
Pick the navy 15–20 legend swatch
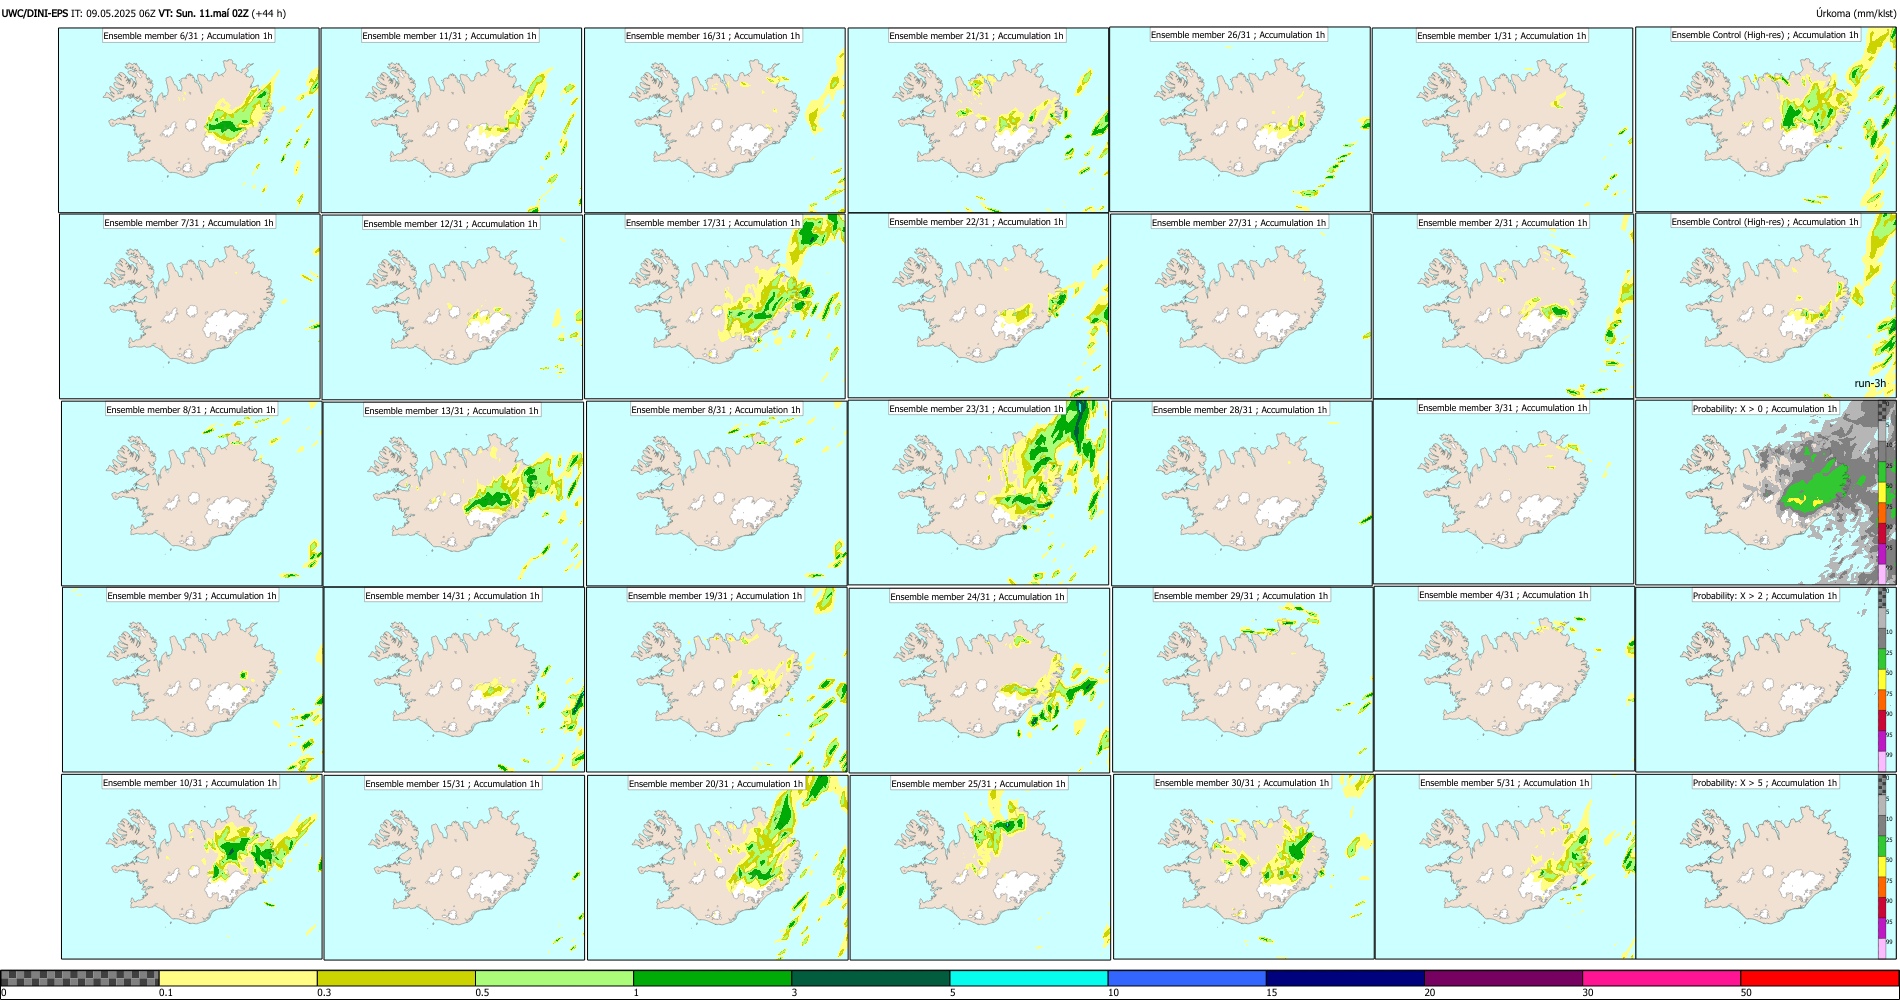point(1345,978)
